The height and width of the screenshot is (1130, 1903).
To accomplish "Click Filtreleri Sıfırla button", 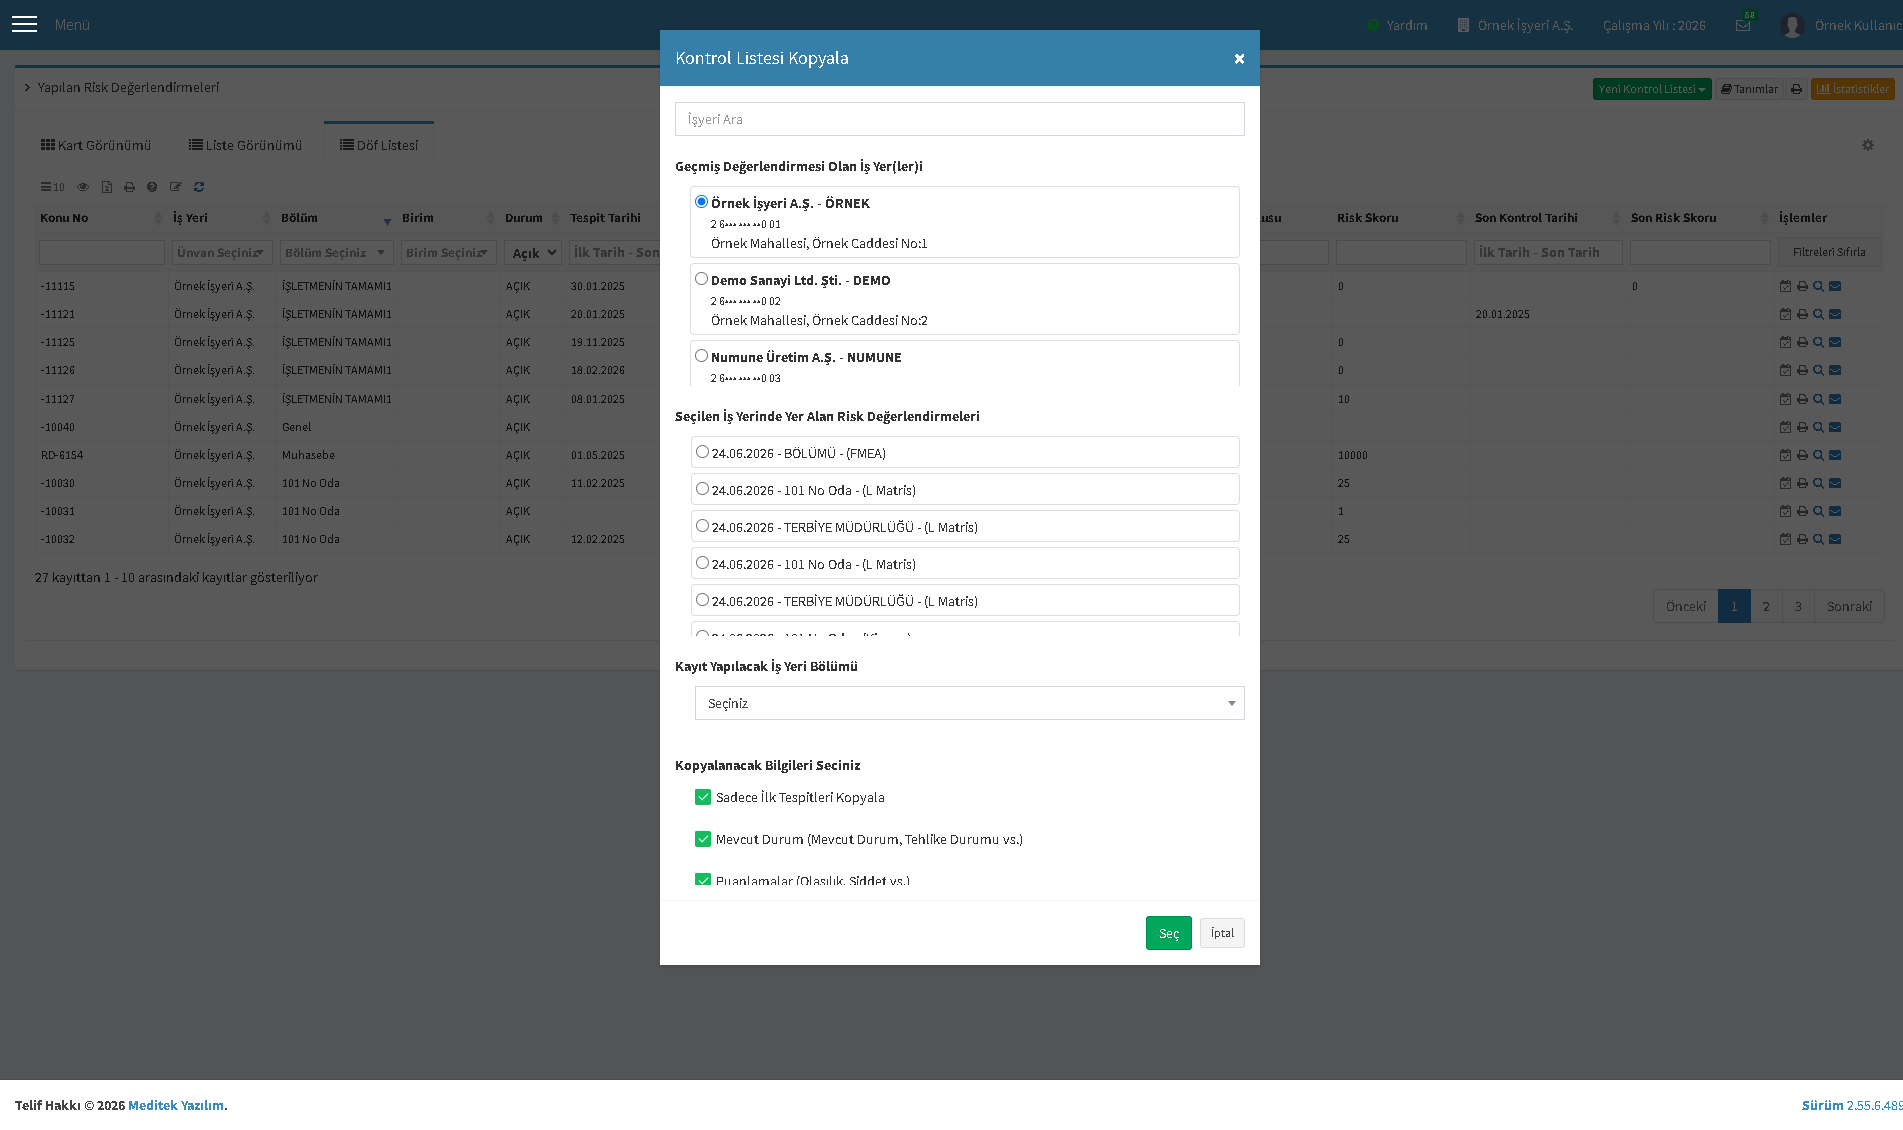I will (1829, 252).
